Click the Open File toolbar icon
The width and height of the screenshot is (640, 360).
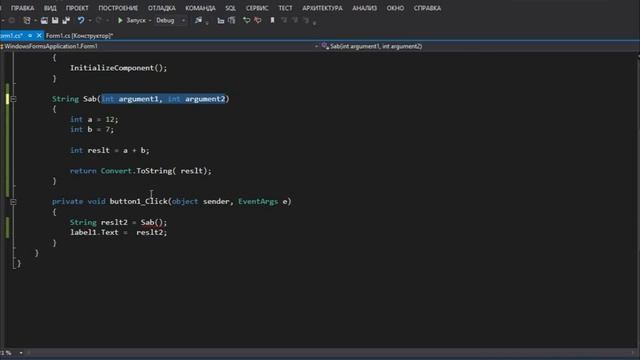(44, 20)
